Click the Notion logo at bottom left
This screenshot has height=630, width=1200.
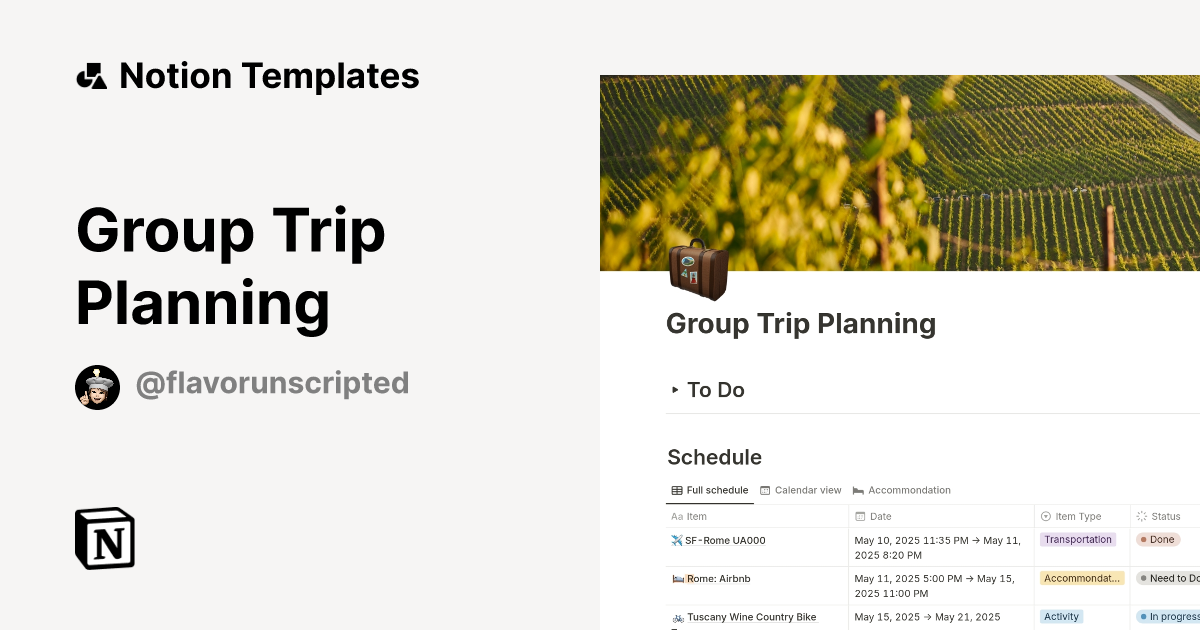[x=104, y=538]
